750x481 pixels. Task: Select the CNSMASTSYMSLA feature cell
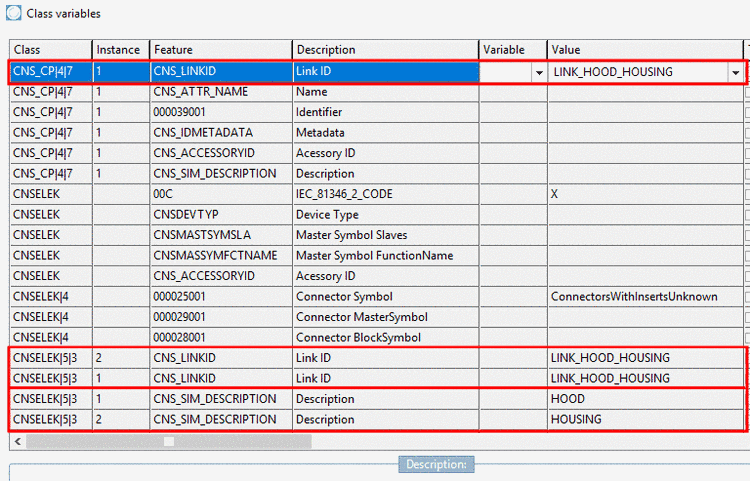click(x=221, y=235)
